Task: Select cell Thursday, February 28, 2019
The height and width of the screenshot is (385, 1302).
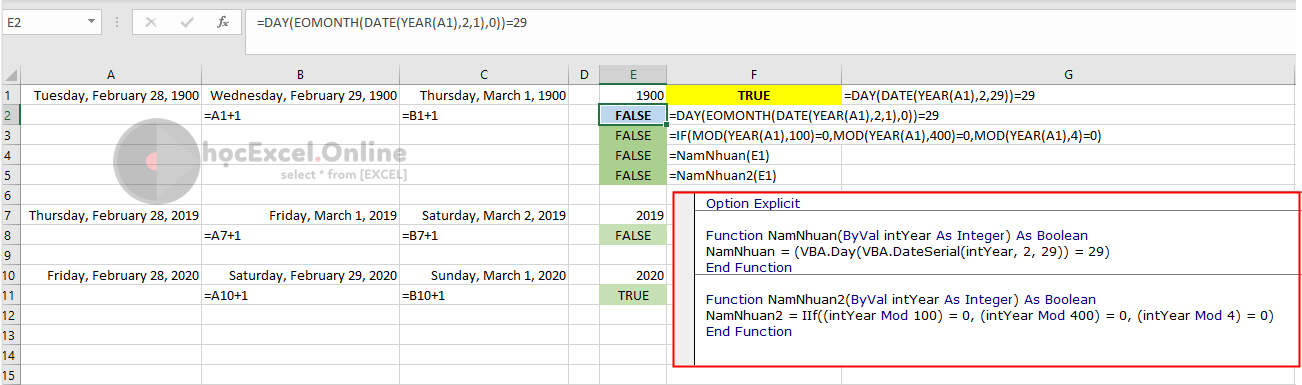Action: click(111, 216)
